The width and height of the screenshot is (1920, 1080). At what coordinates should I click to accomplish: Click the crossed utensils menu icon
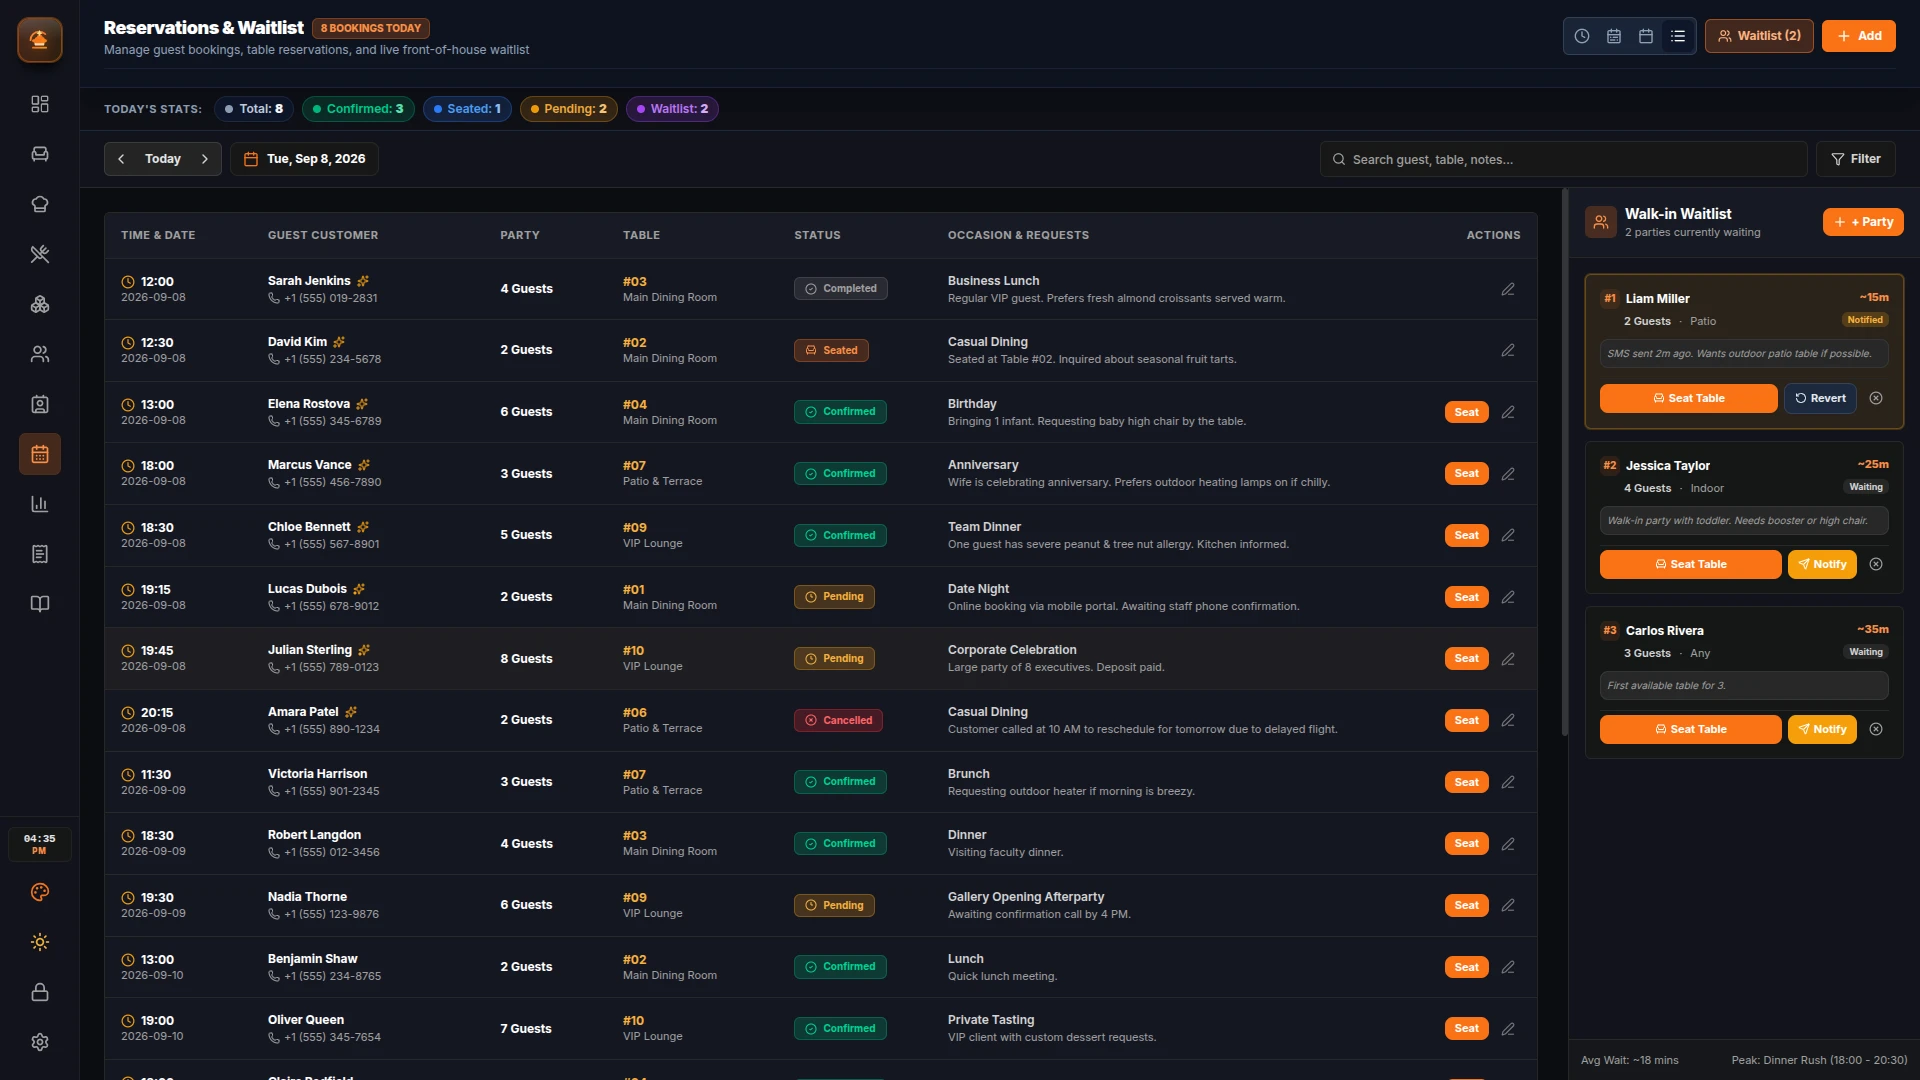(40, 254)
